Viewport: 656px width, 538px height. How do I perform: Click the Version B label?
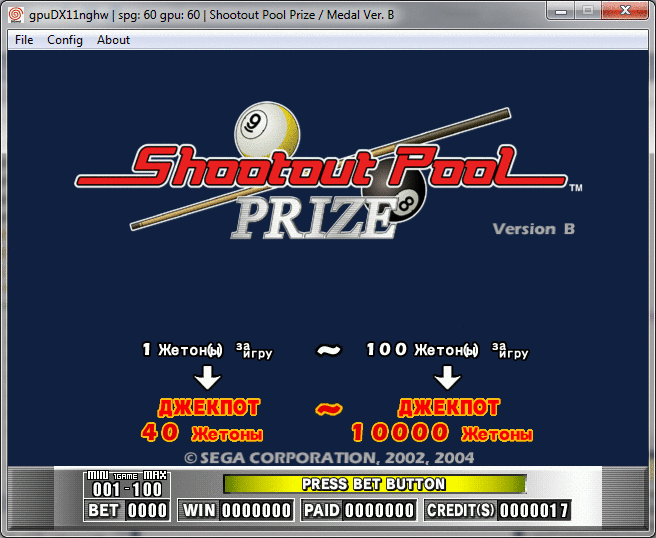click(x=534, y=229)
